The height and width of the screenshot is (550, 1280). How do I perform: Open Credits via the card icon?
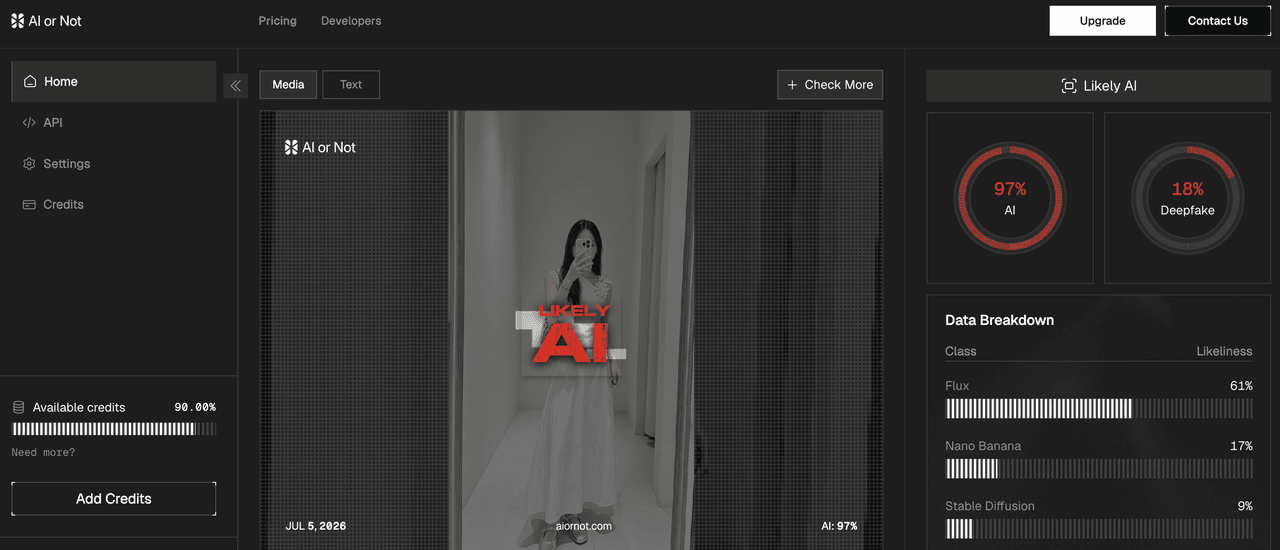click(x=29, y=205)
